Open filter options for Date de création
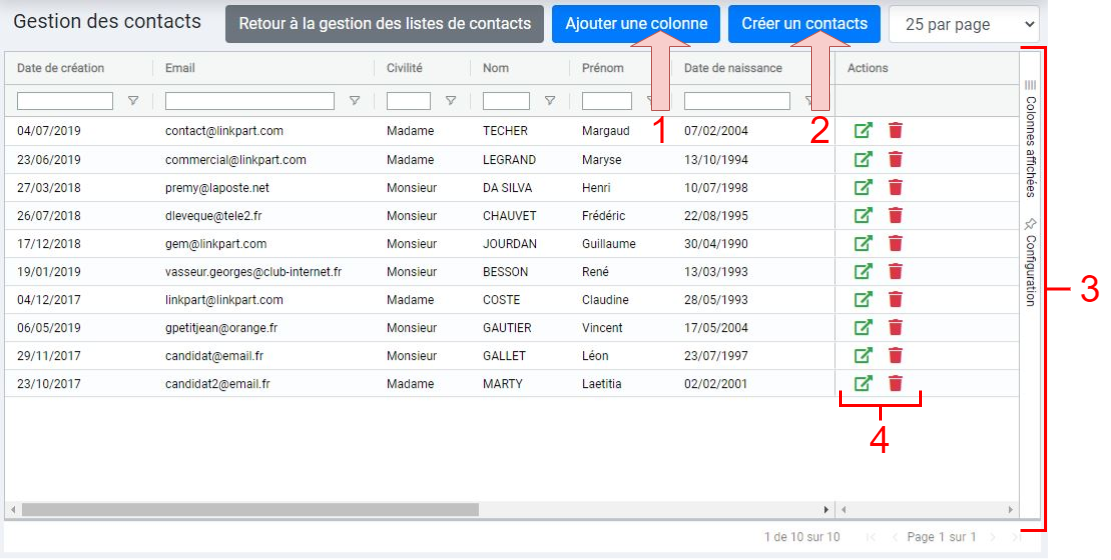 tap(132, 101)
